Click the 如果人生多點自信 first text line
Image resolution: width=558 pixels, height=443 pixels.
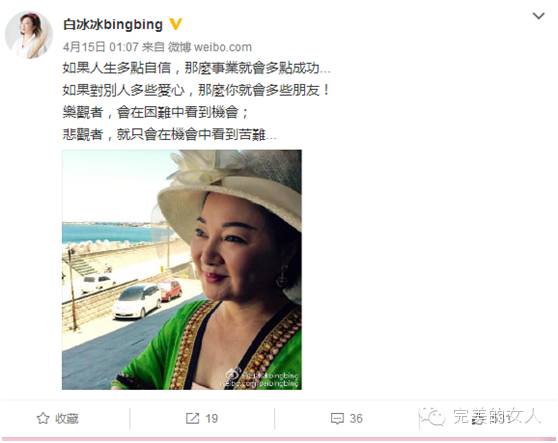(x=197, y=68)
